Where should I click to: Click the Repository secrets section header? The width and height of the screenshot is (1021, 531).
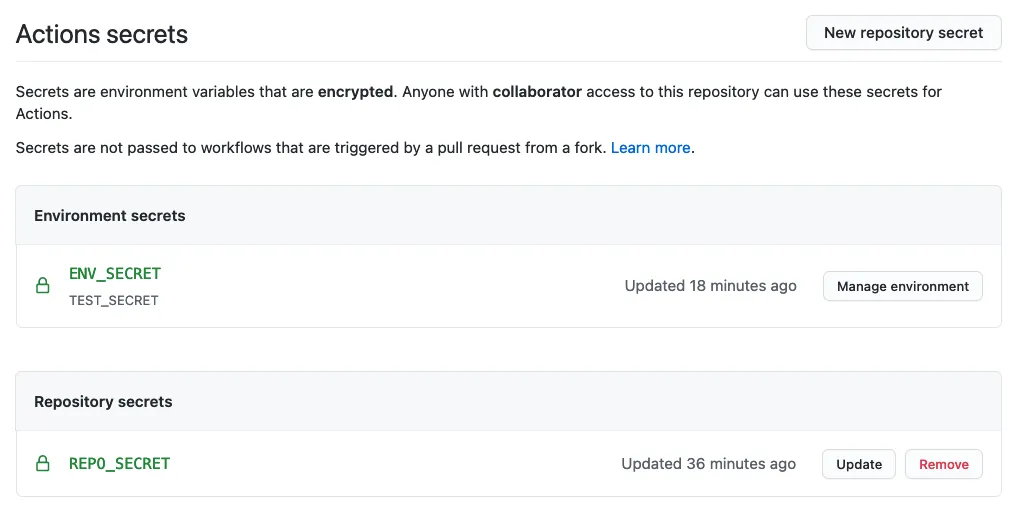[x=103, y=402]
